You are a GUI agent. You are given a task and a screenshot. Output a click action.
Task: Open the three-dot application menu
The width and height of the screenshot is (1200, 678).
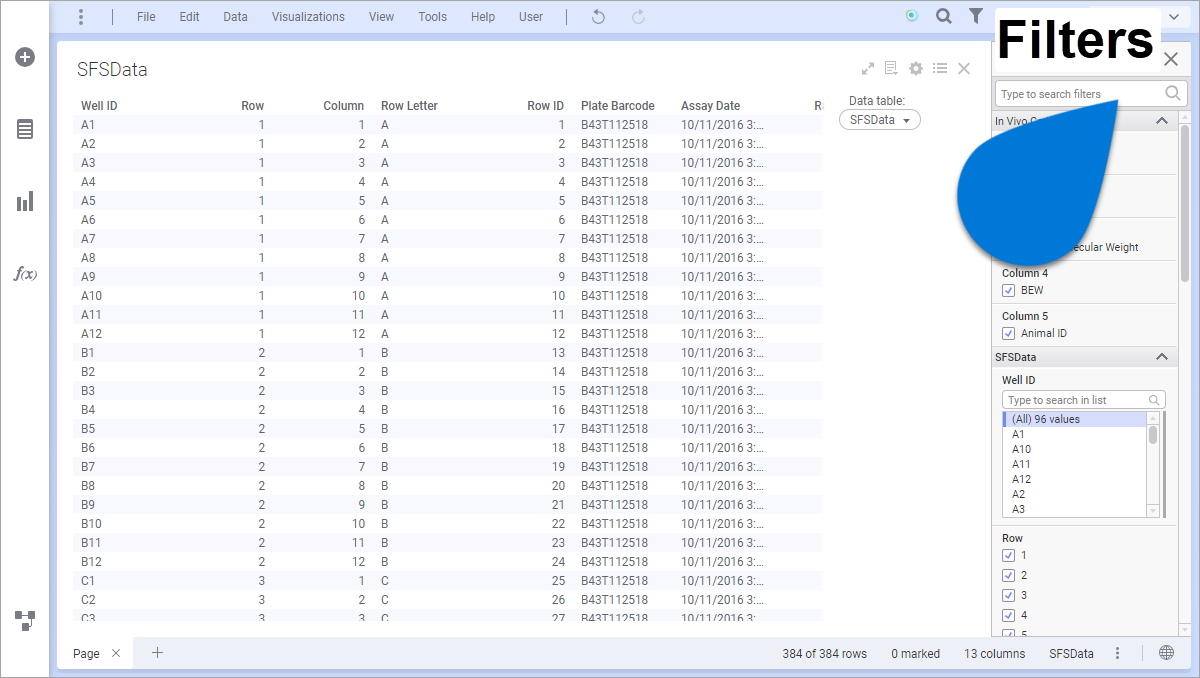81,17
